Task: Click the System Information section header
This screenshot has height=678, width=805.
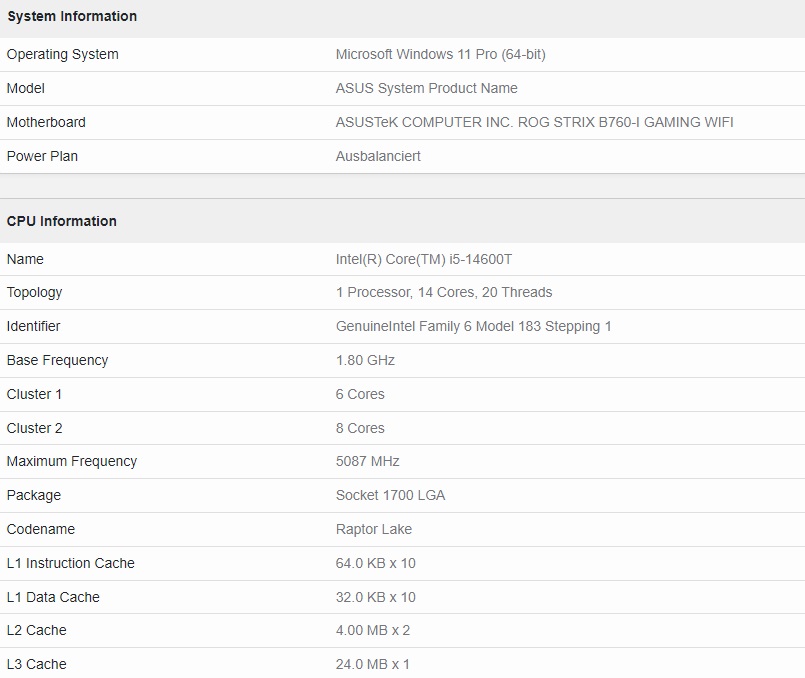Action: (72, 16)
